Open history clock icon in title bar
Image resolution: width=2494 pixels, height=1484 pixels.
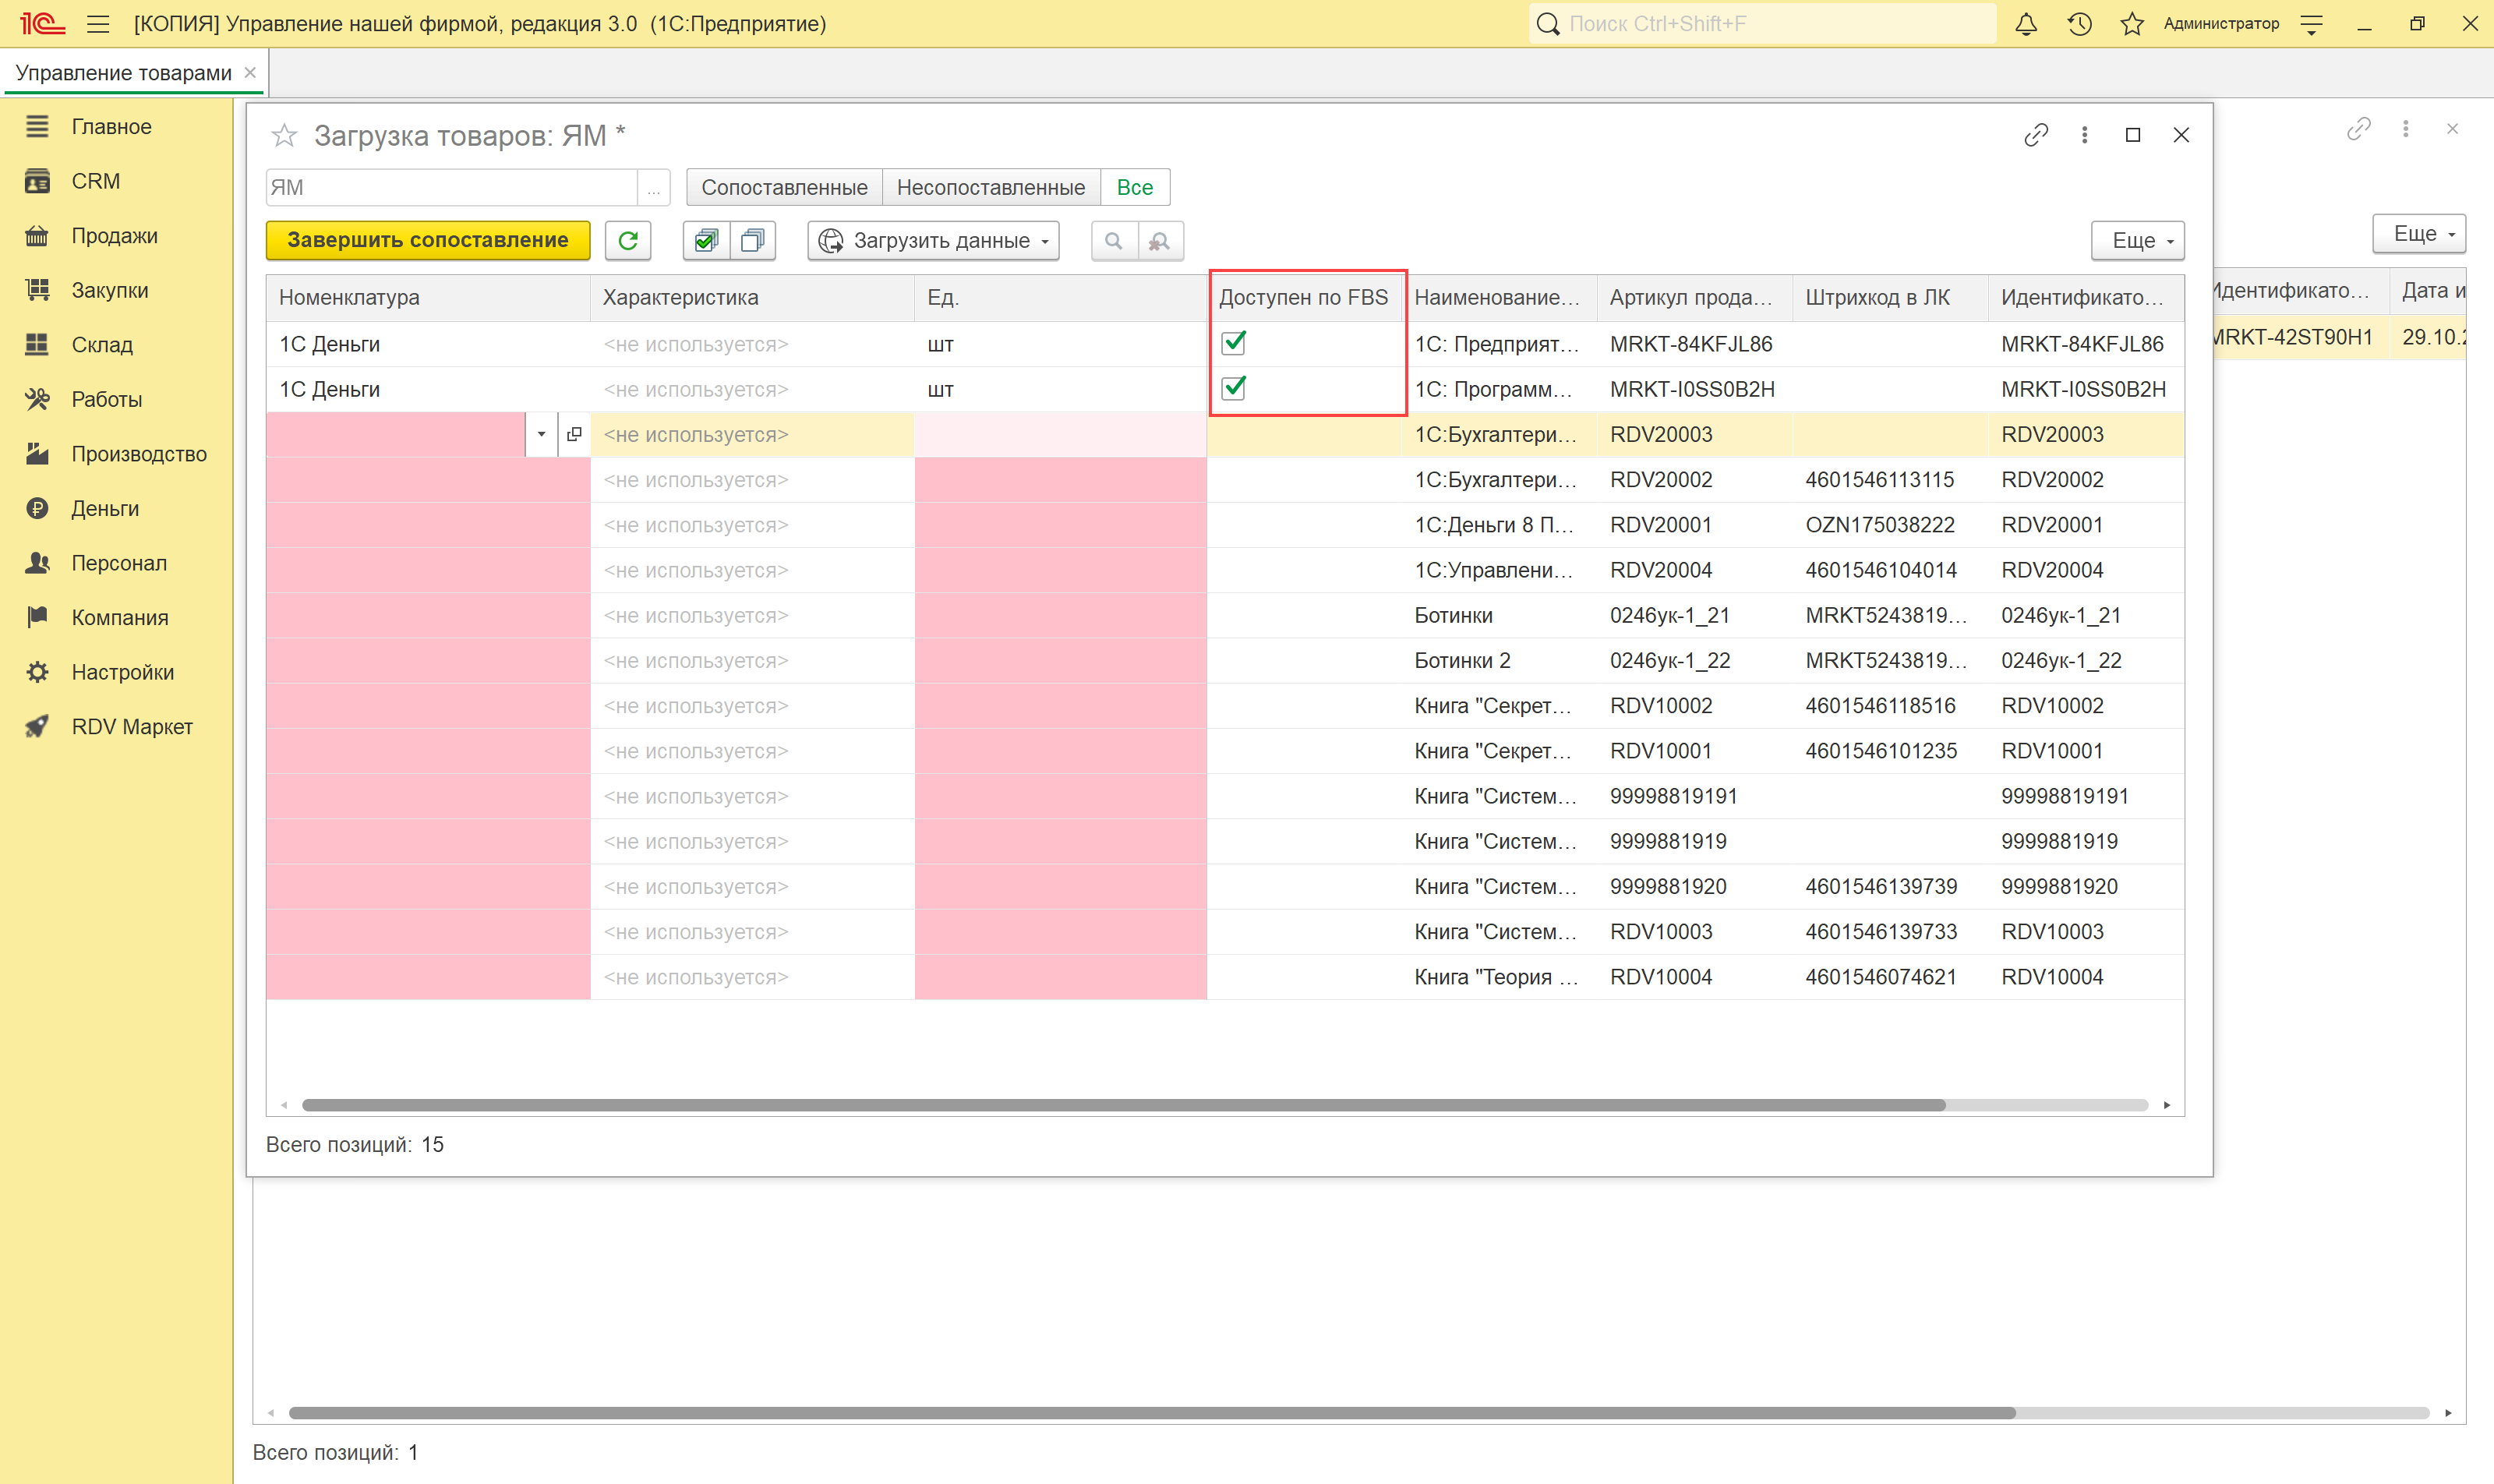(x=2080, y=24)
